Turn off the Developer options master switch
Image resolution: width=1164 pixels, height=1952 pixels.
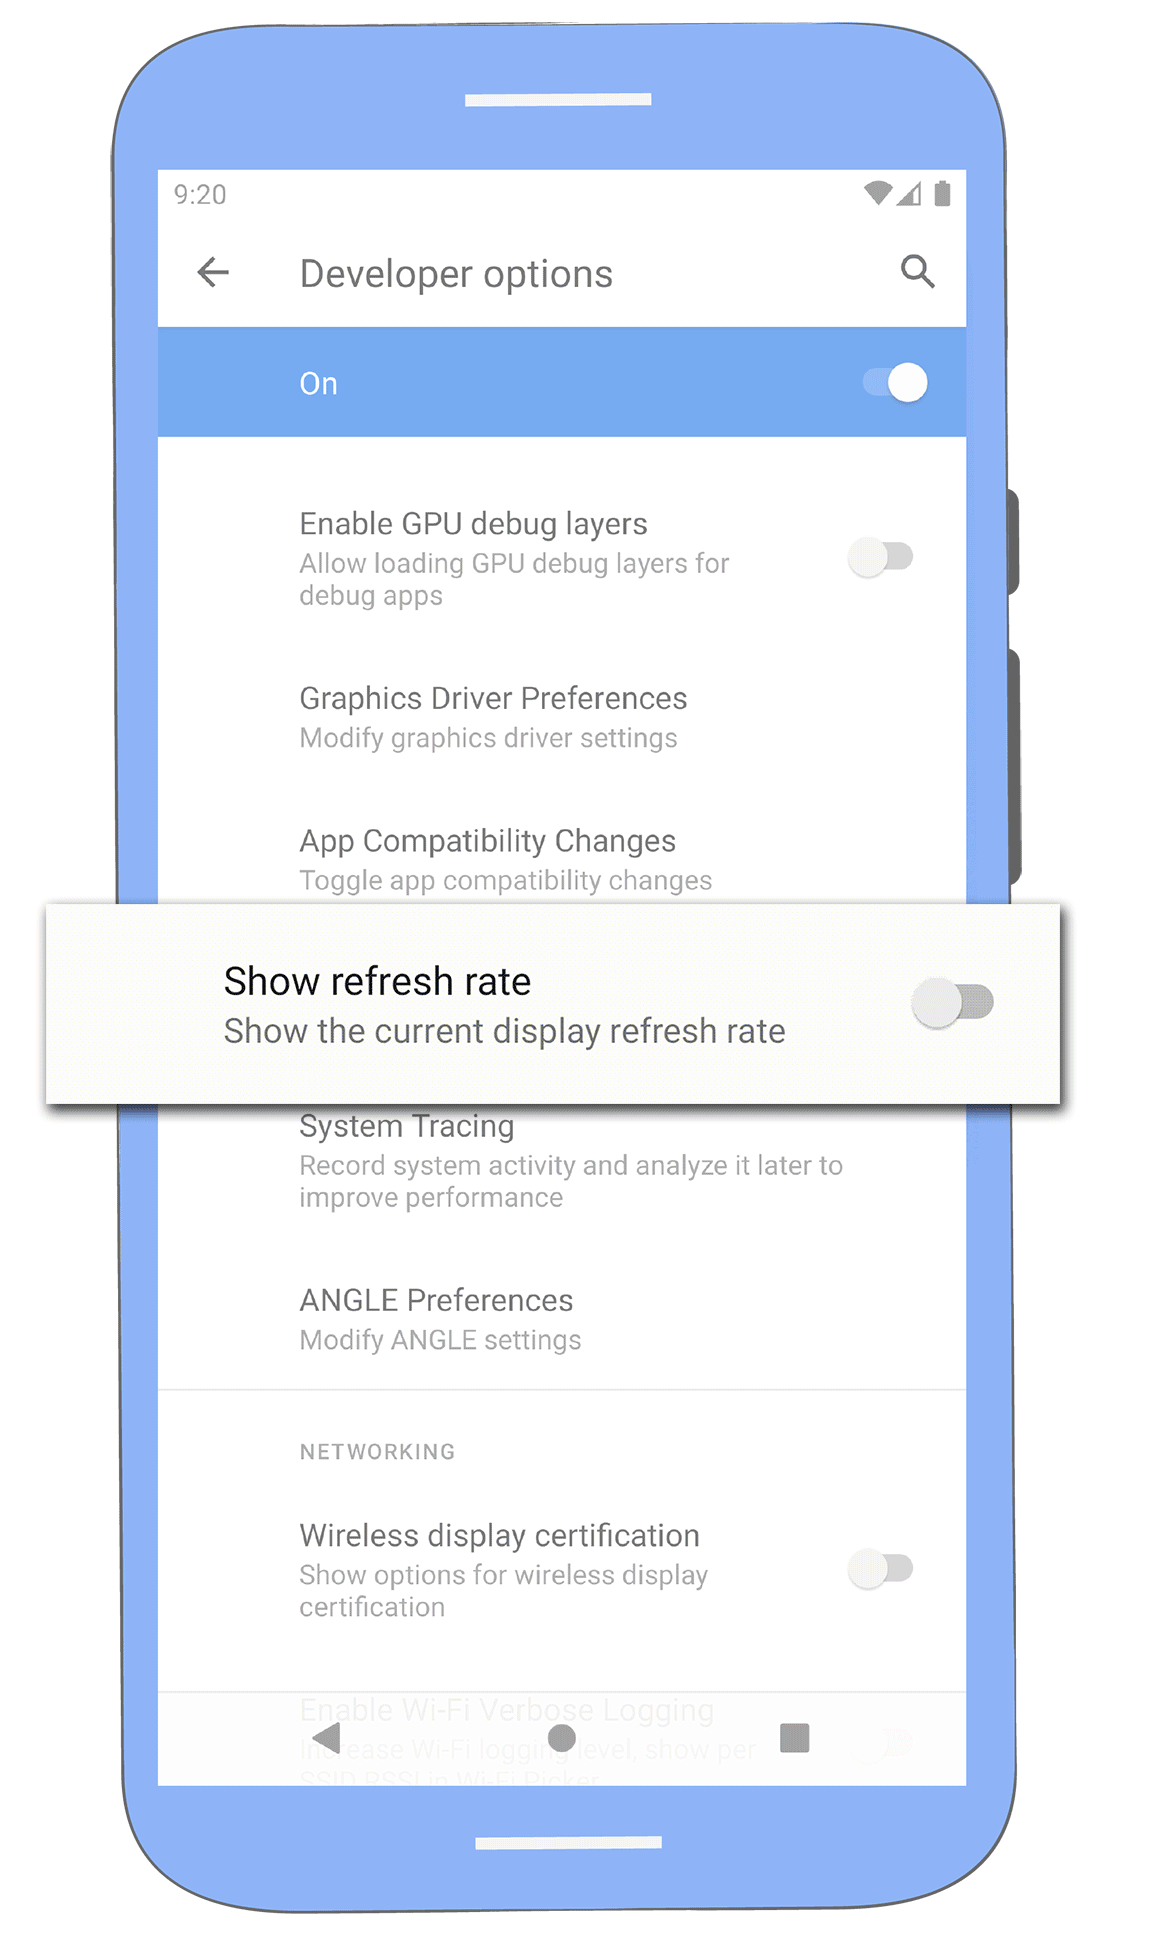click(x=895, y=383)
